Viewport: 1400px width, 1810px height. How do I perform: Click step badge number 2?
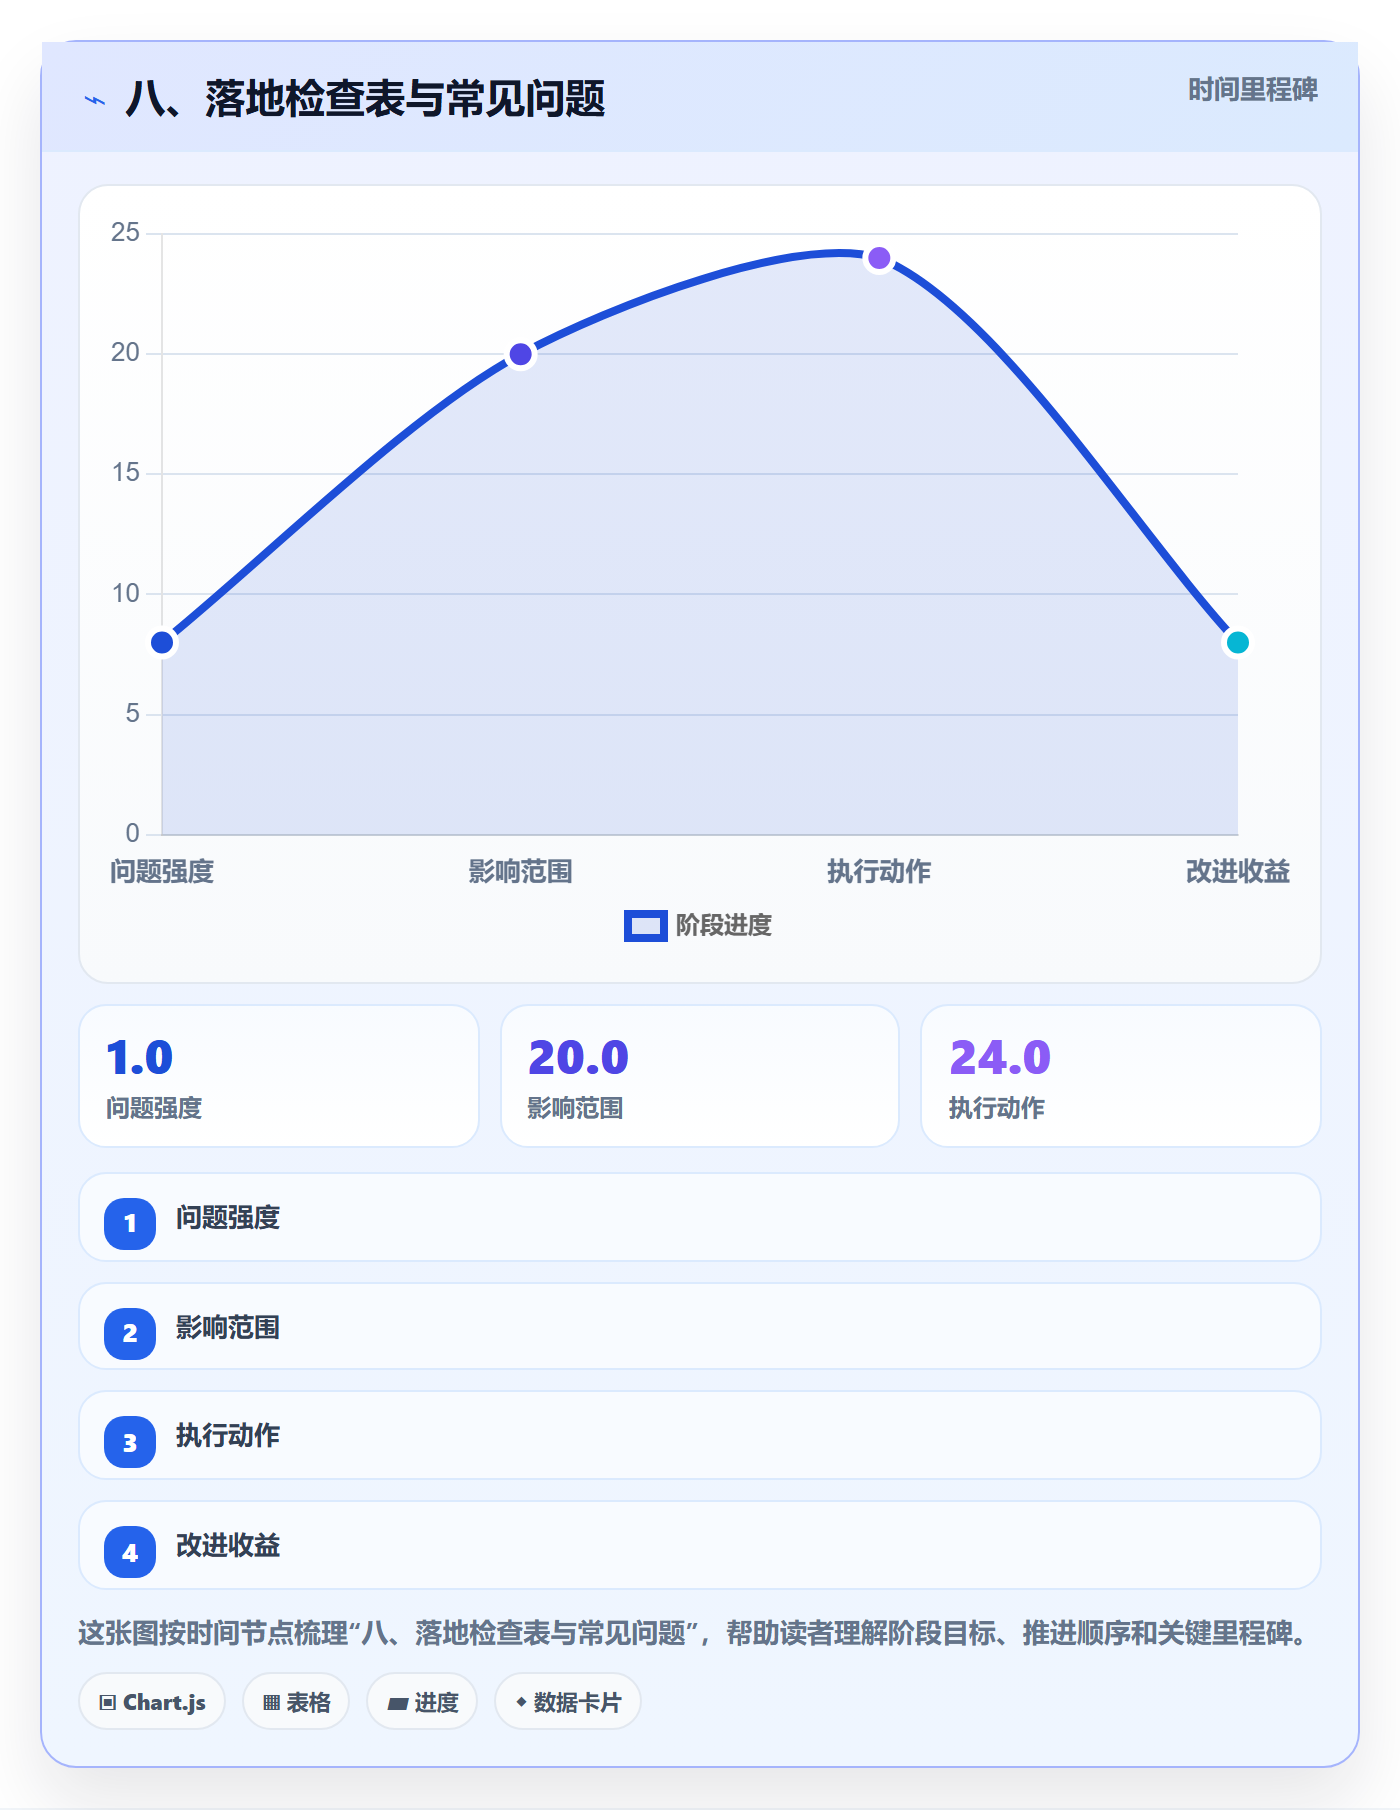coord(130,1333)
